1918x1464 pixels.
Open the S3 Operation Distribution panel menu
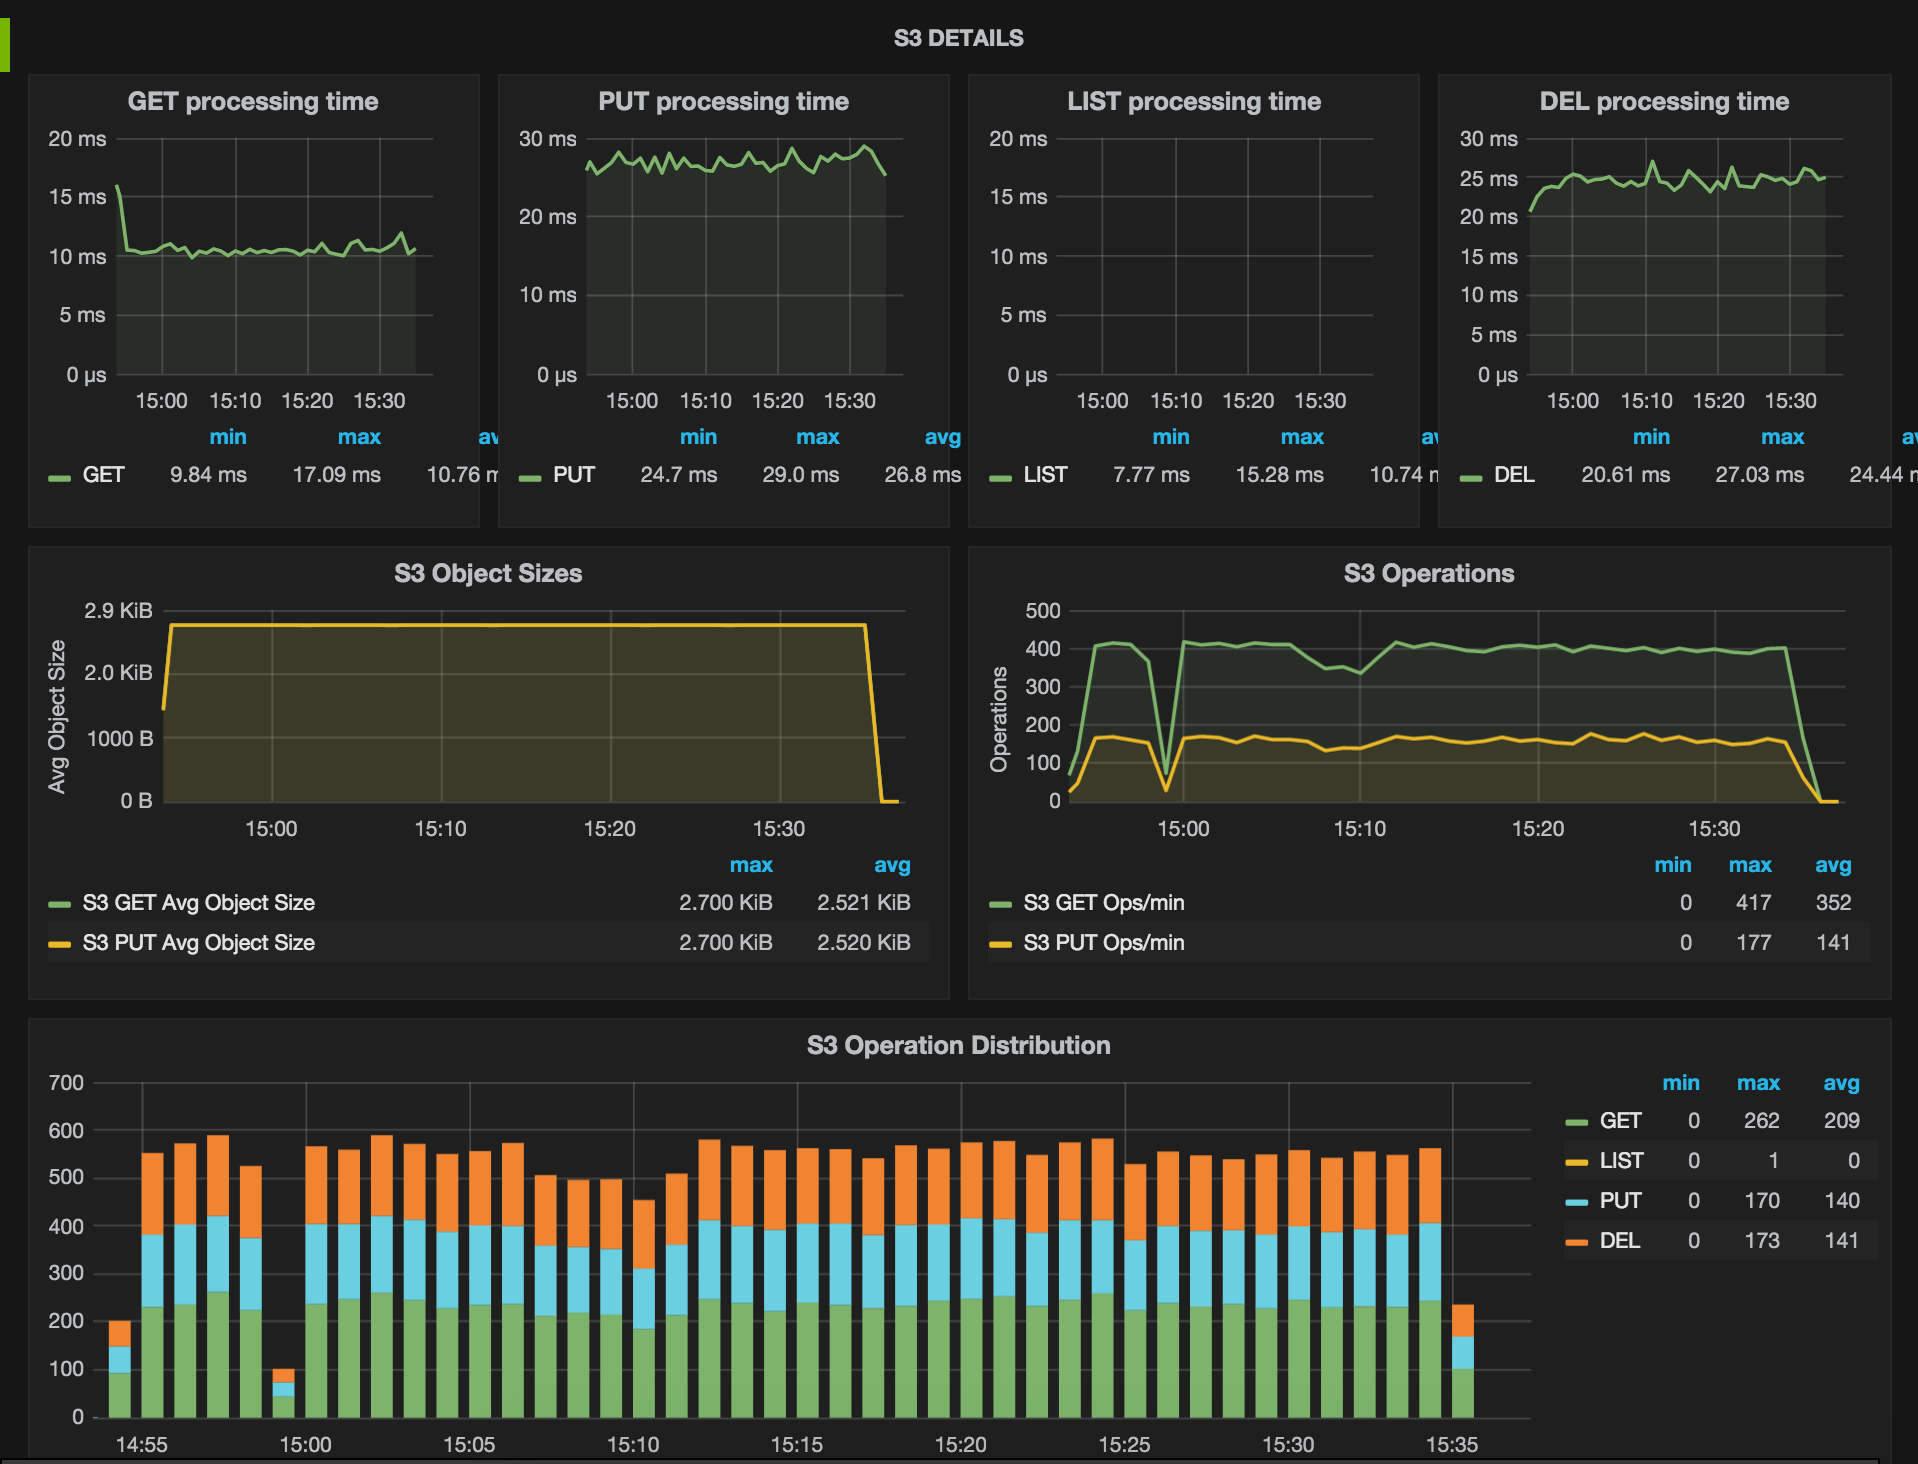tap(959, 1045)
